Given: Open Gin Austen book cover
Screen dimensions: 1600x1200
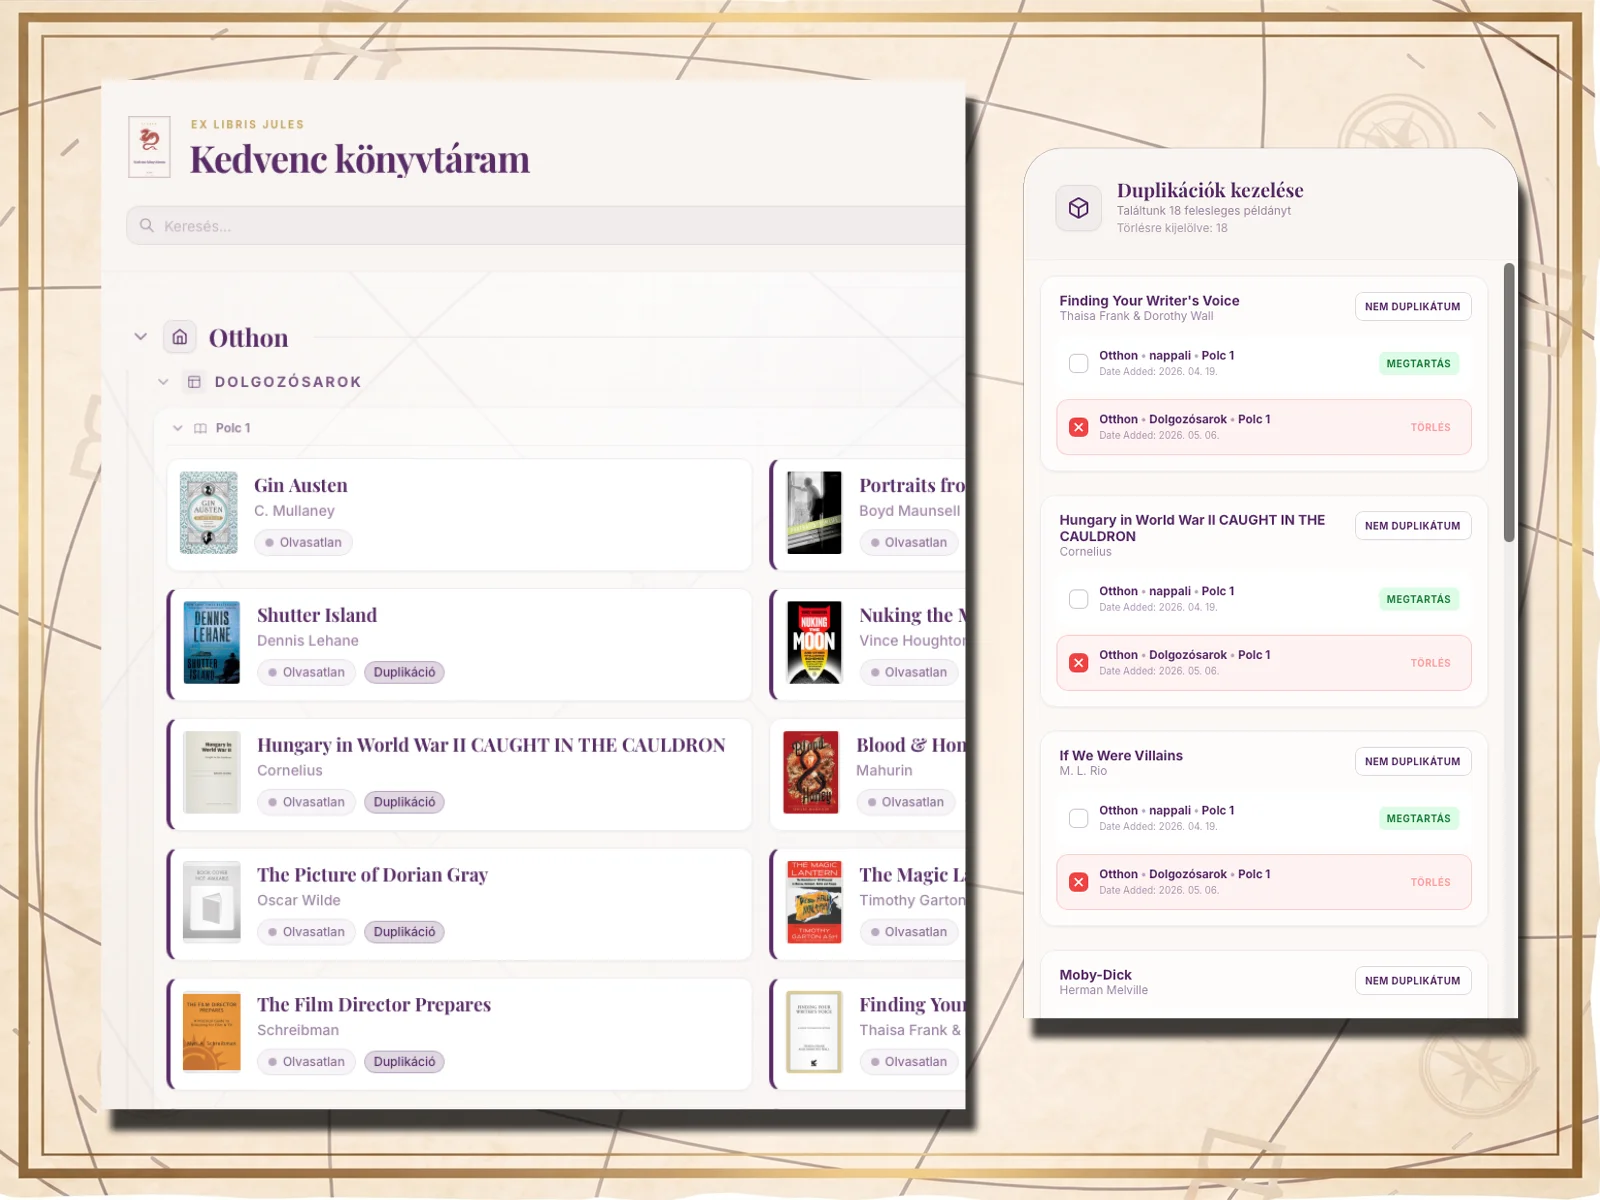Looking at the screenshot, I should click(x=209, y=513).
